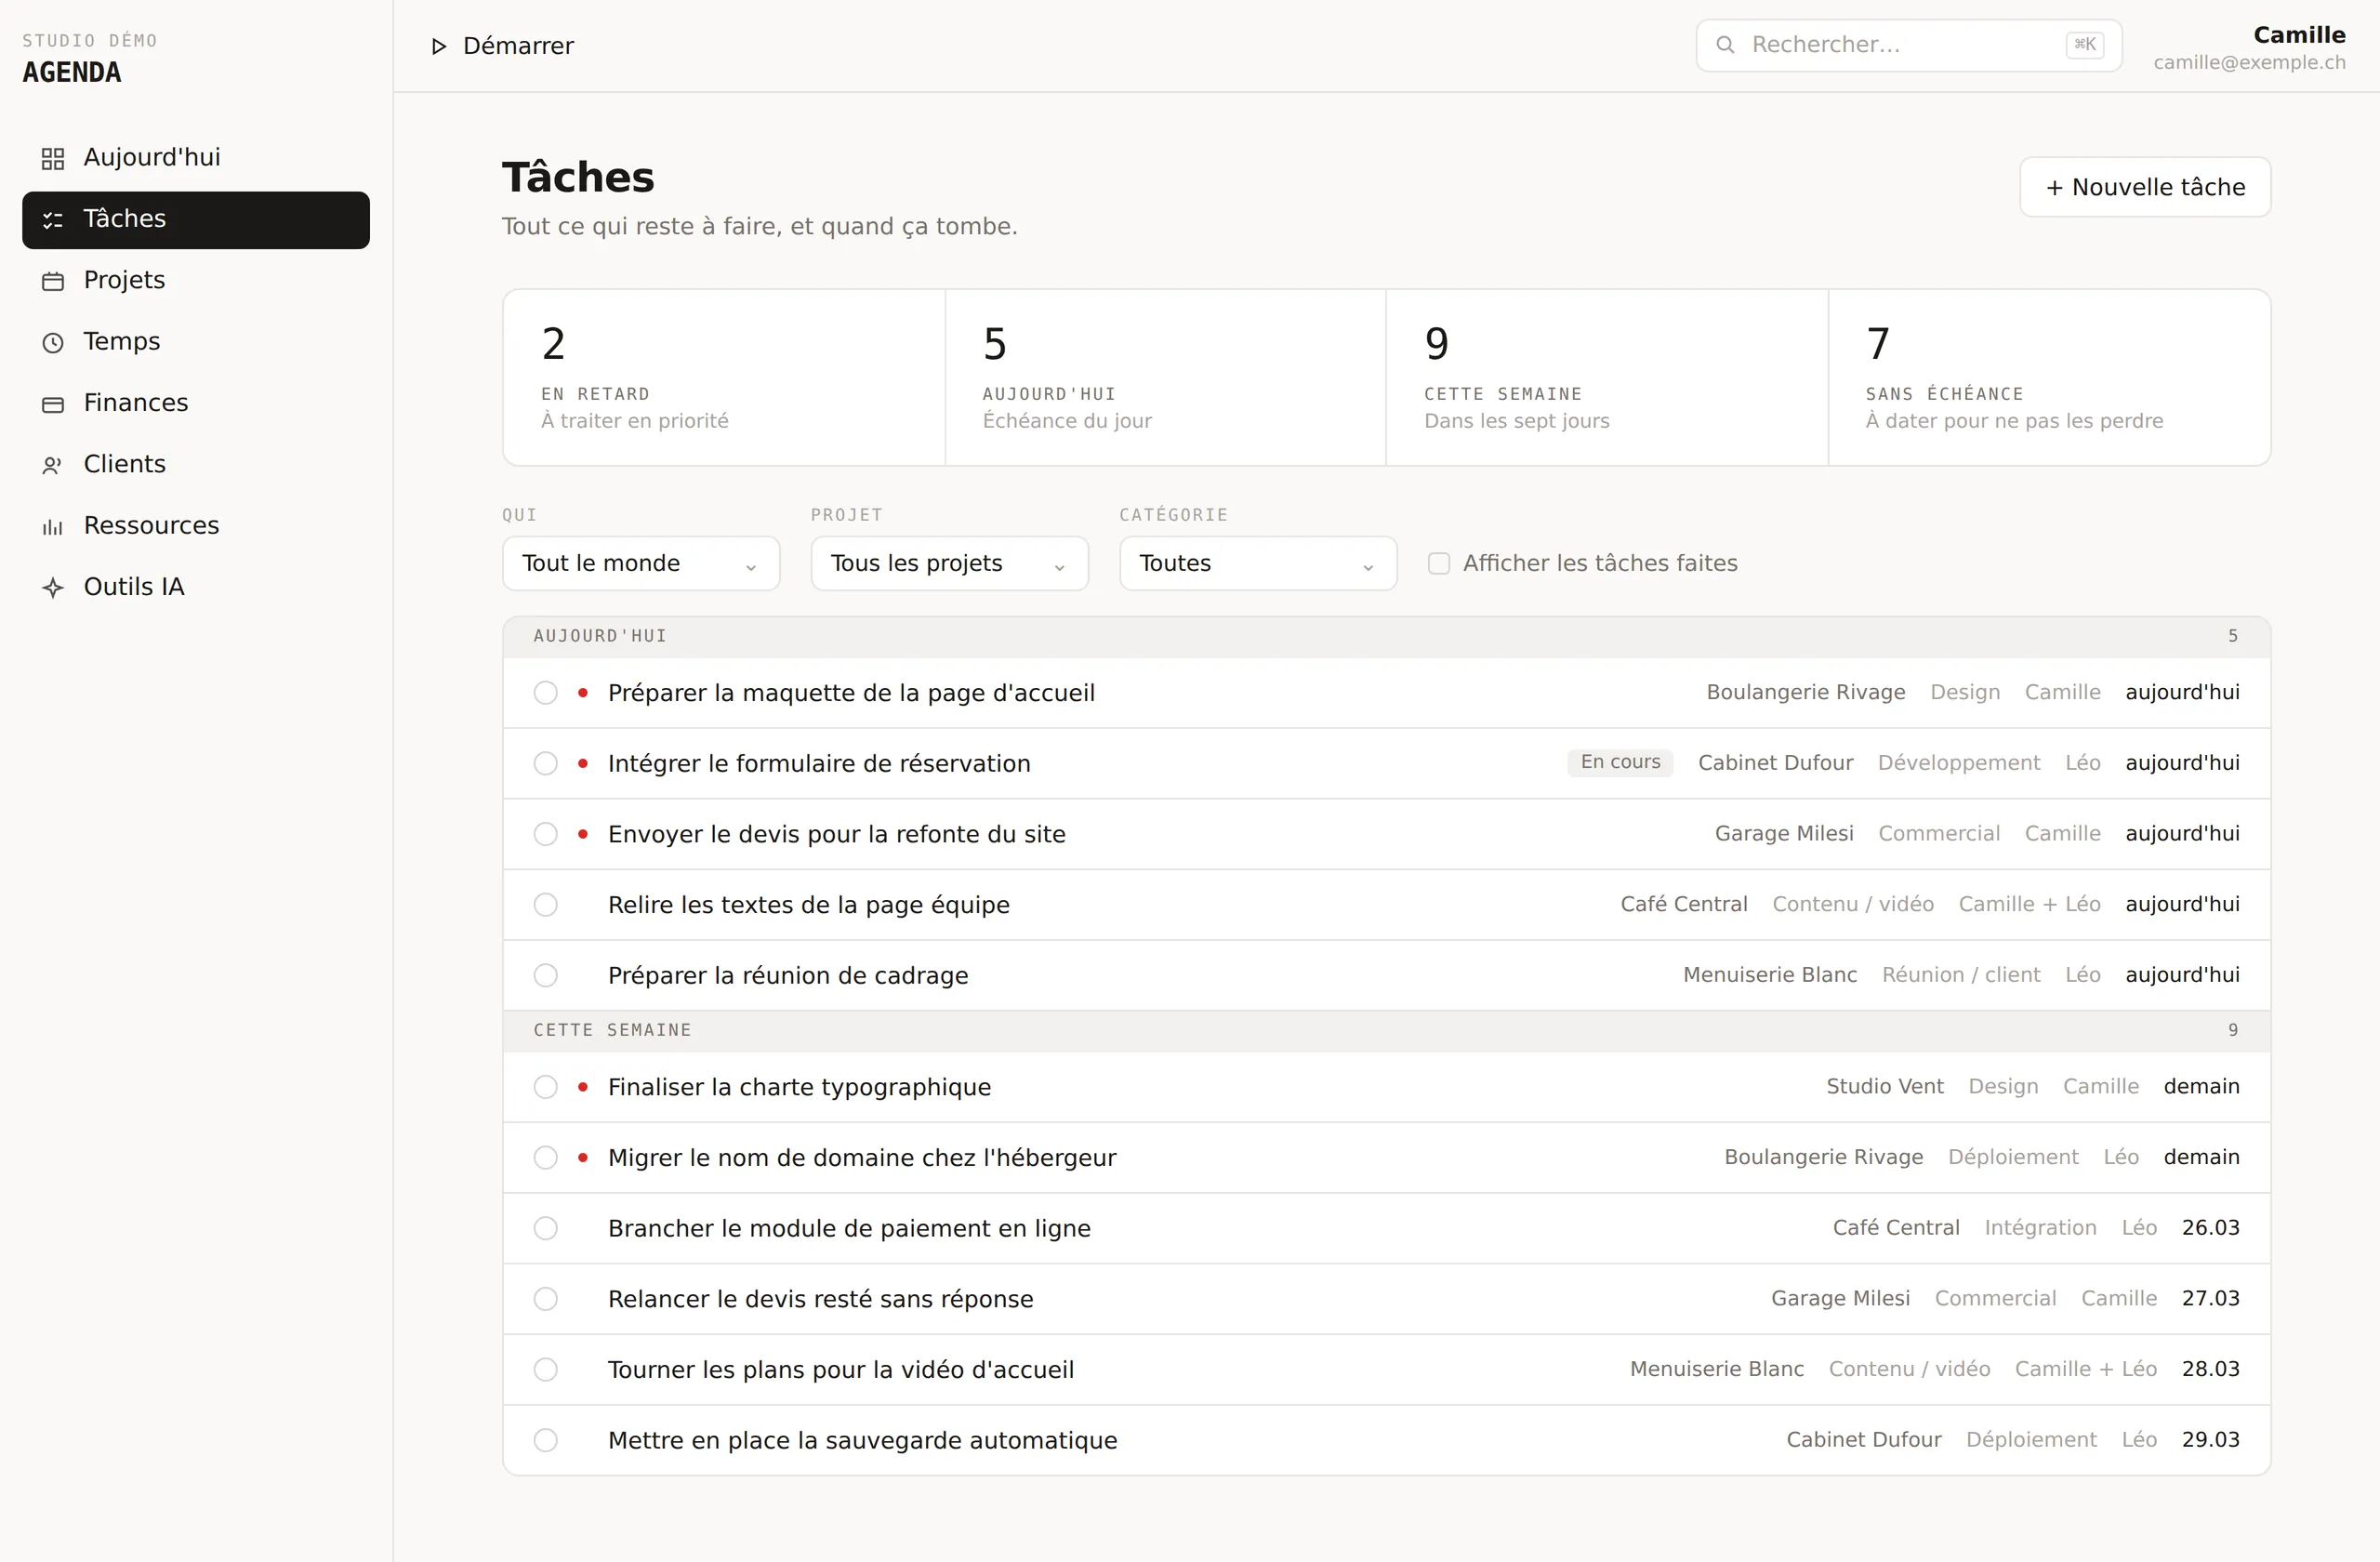
Task: Open the Catégorie dropdown Toutes
Action: click(1258, 564)
